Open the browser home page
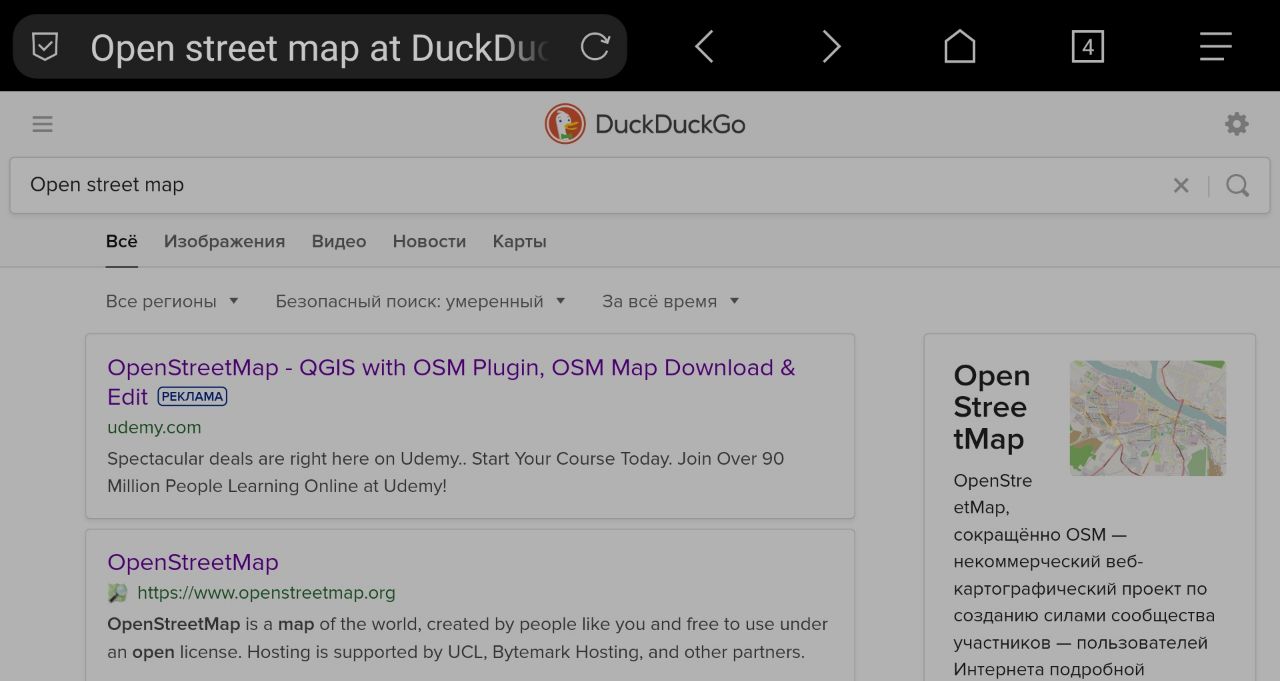The height and width of the screenshot is (681, 1280). pyautogui.click(x=959, y=46)
